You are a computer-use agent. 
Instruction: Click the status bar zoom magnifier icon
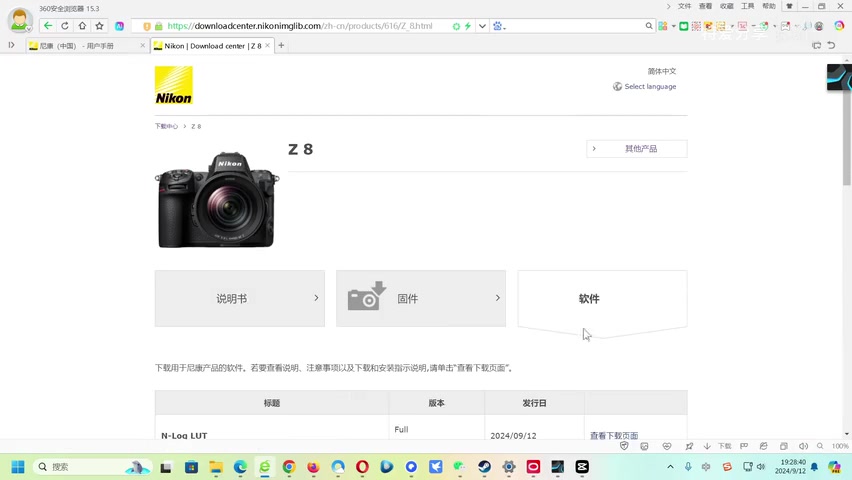coord(820,446)
